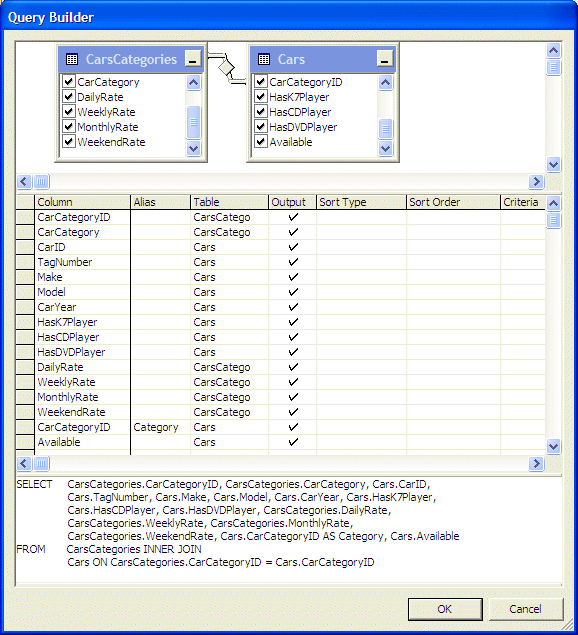578x635 pixels.
Task: Click grid pane vertical scrollbar down arrow
Action: (x=553, y=446)
